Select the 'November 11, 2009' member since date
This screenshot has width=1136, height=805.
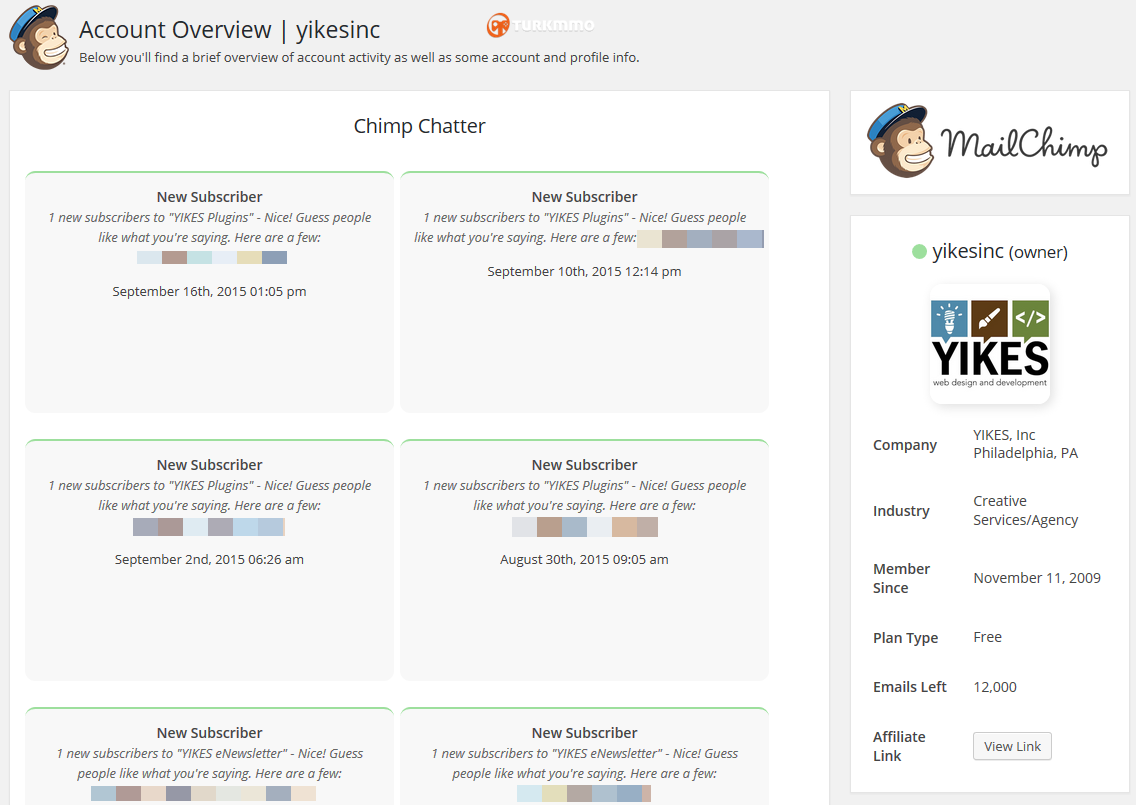pyautogui.click(x=1037, y=578)
